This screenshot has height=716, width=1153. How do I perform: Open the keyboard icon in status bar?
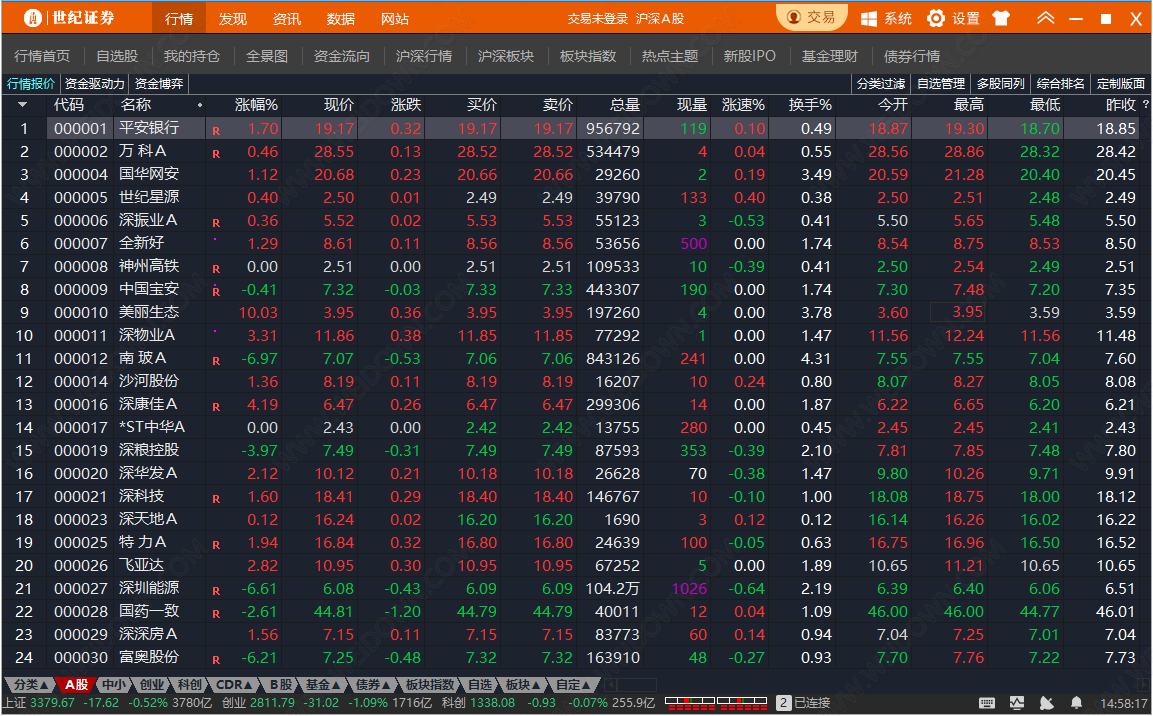pos(987,704)
